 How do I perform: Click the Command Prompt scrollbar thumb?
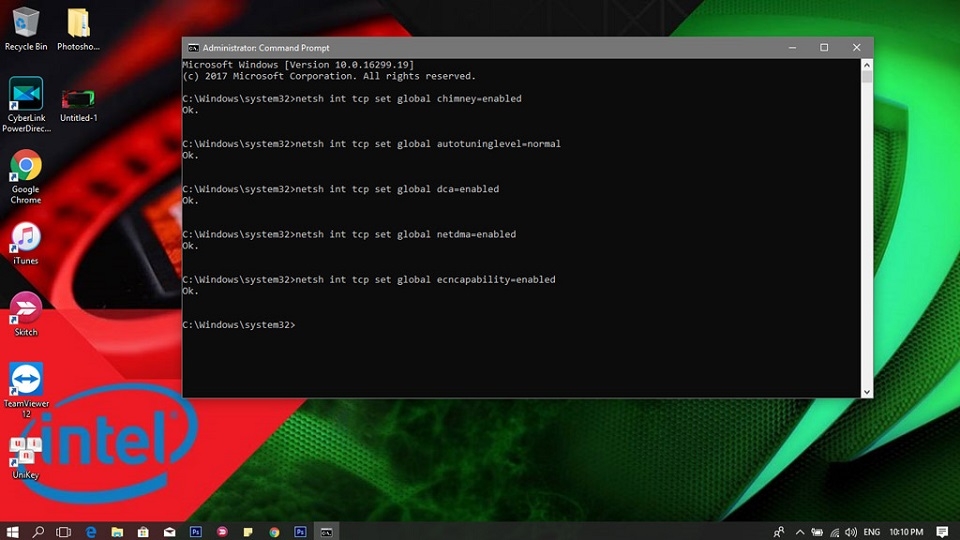point(867,77)
